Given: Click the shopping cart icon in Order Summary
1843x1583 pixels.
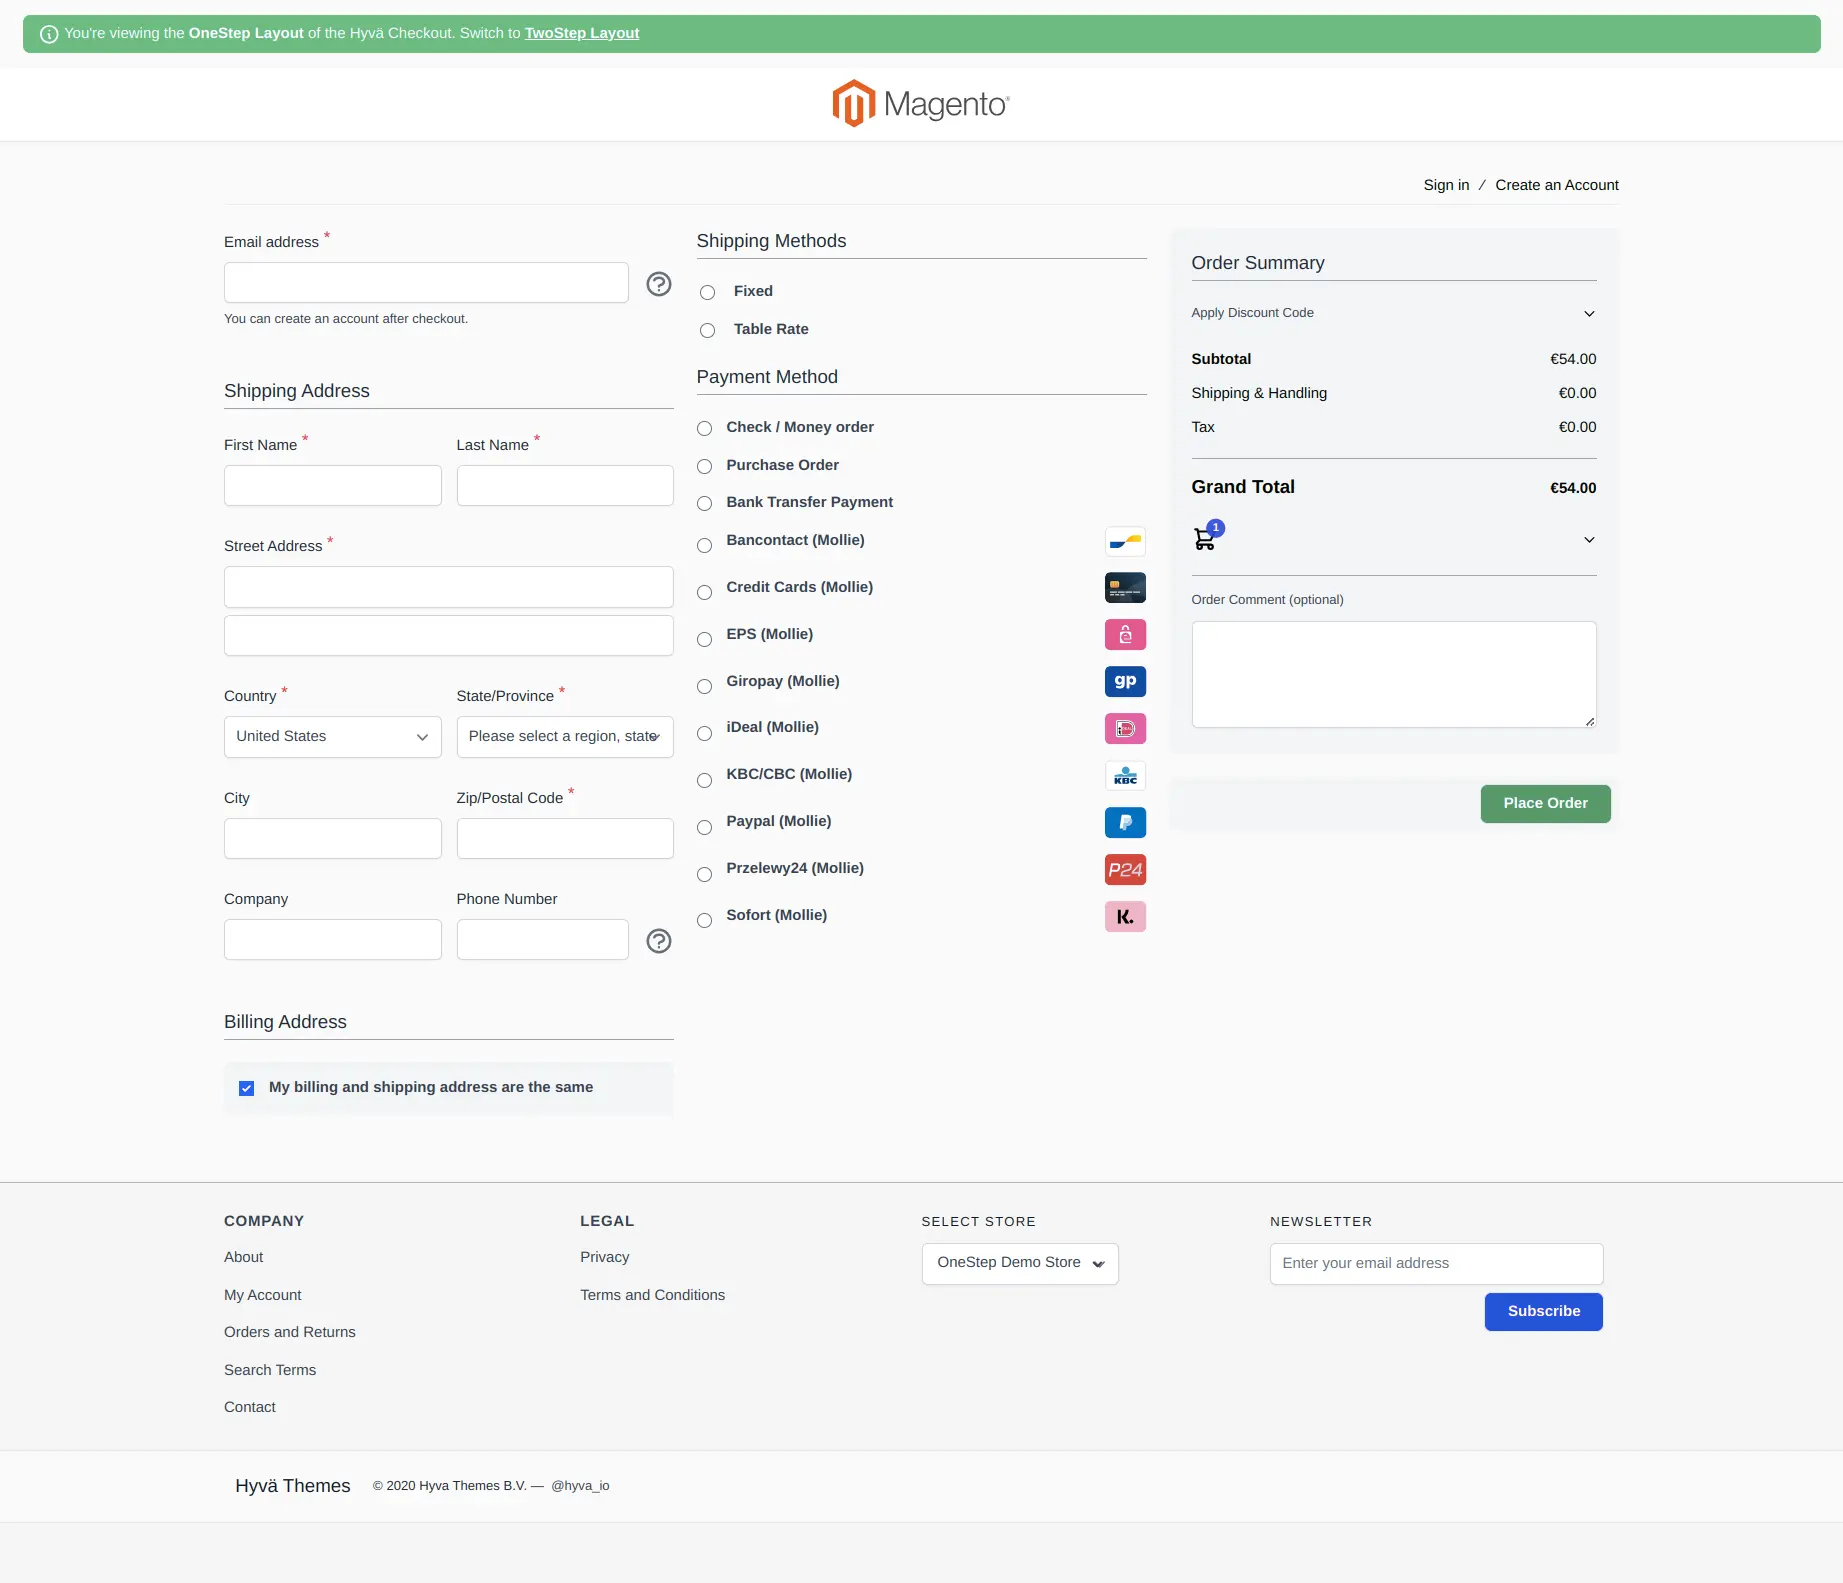Looking at the screenshot, I should point(1205,538).
